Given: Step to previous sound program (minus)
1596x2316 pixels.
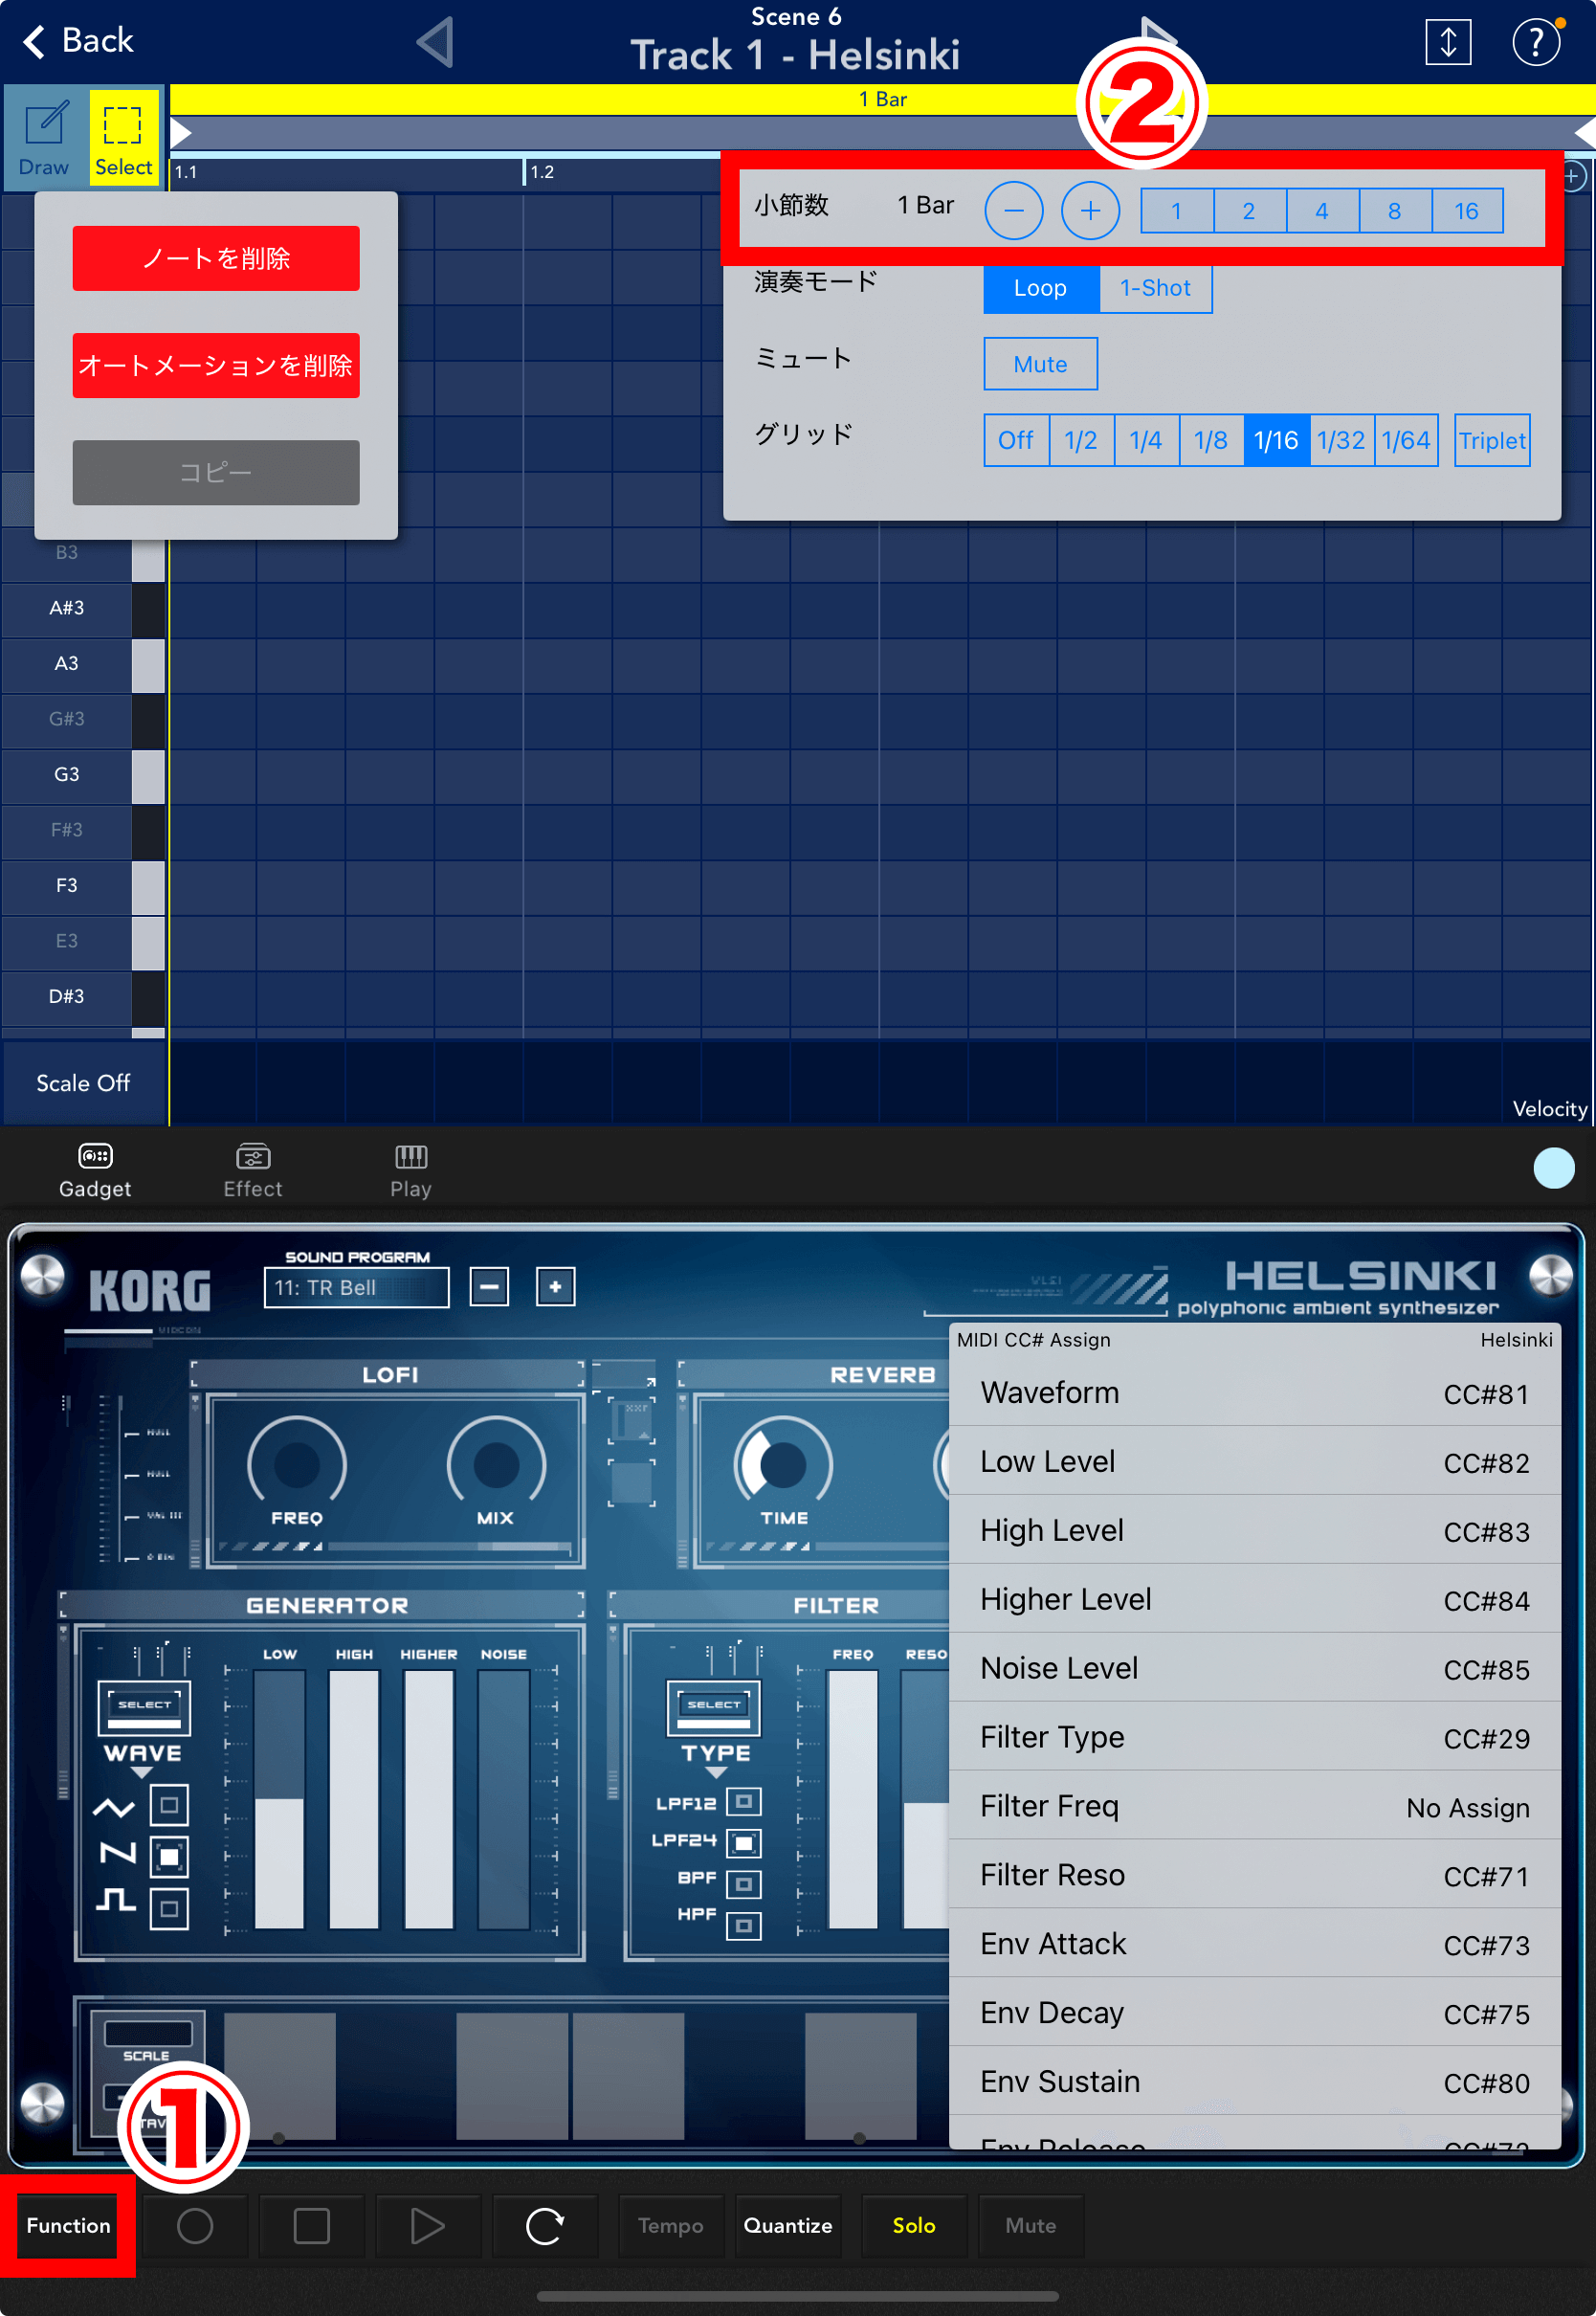Looking at the screenshot, I should pos(489,1286).
